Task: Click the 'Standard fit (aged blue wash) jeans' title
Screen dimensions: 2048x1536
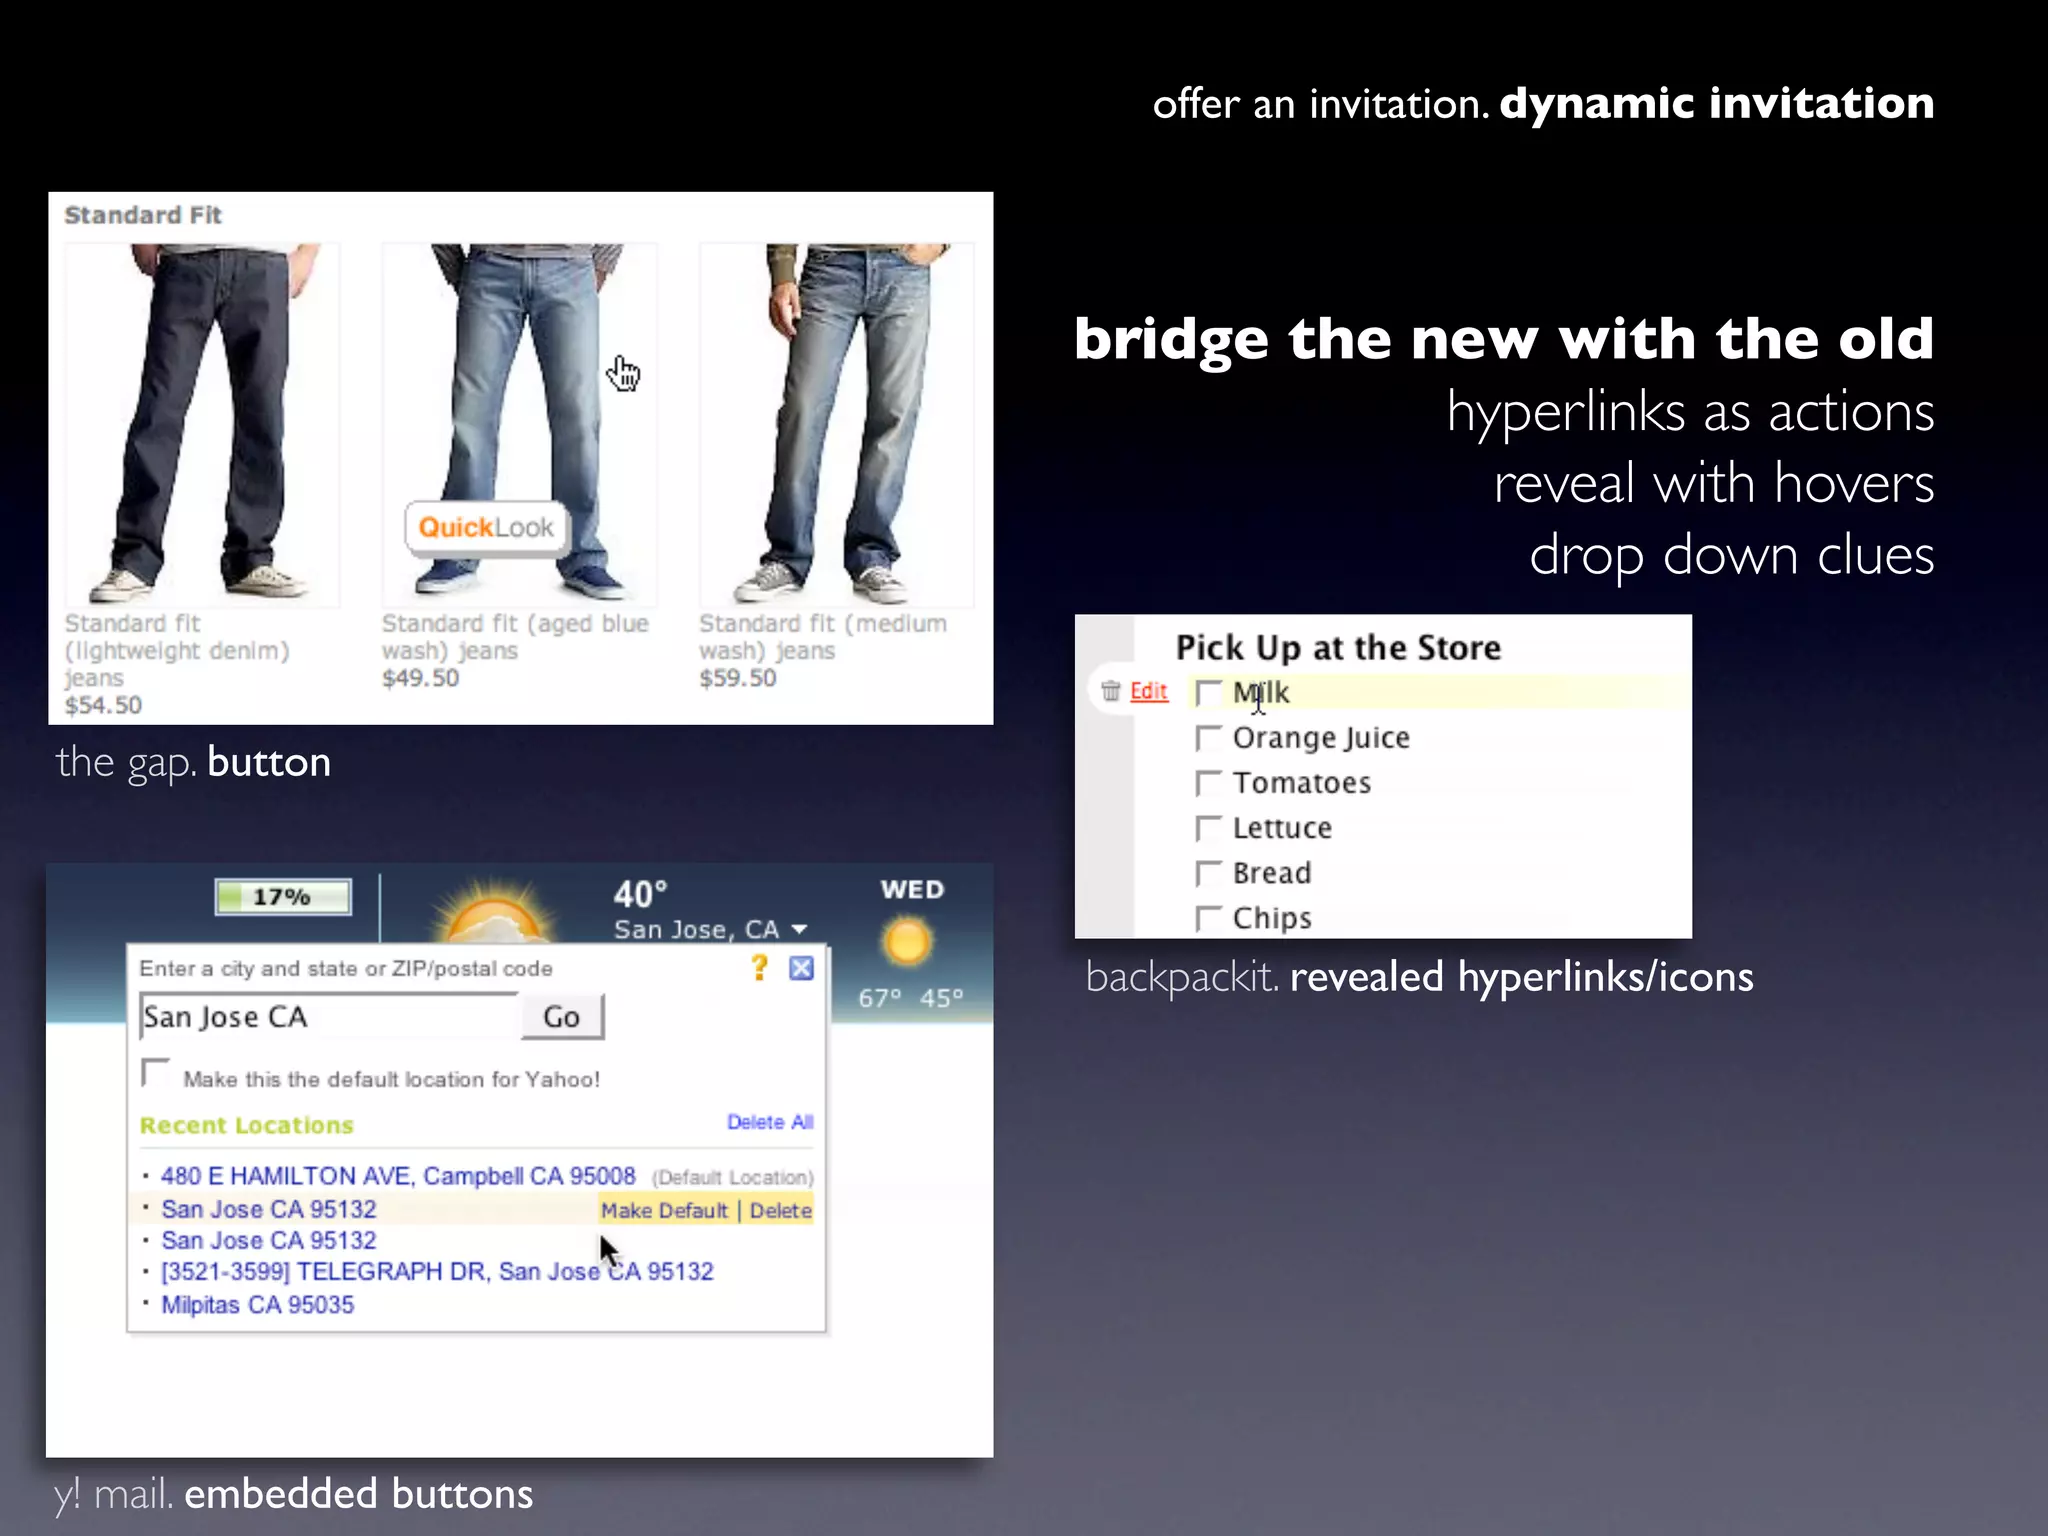Action: 515,637
